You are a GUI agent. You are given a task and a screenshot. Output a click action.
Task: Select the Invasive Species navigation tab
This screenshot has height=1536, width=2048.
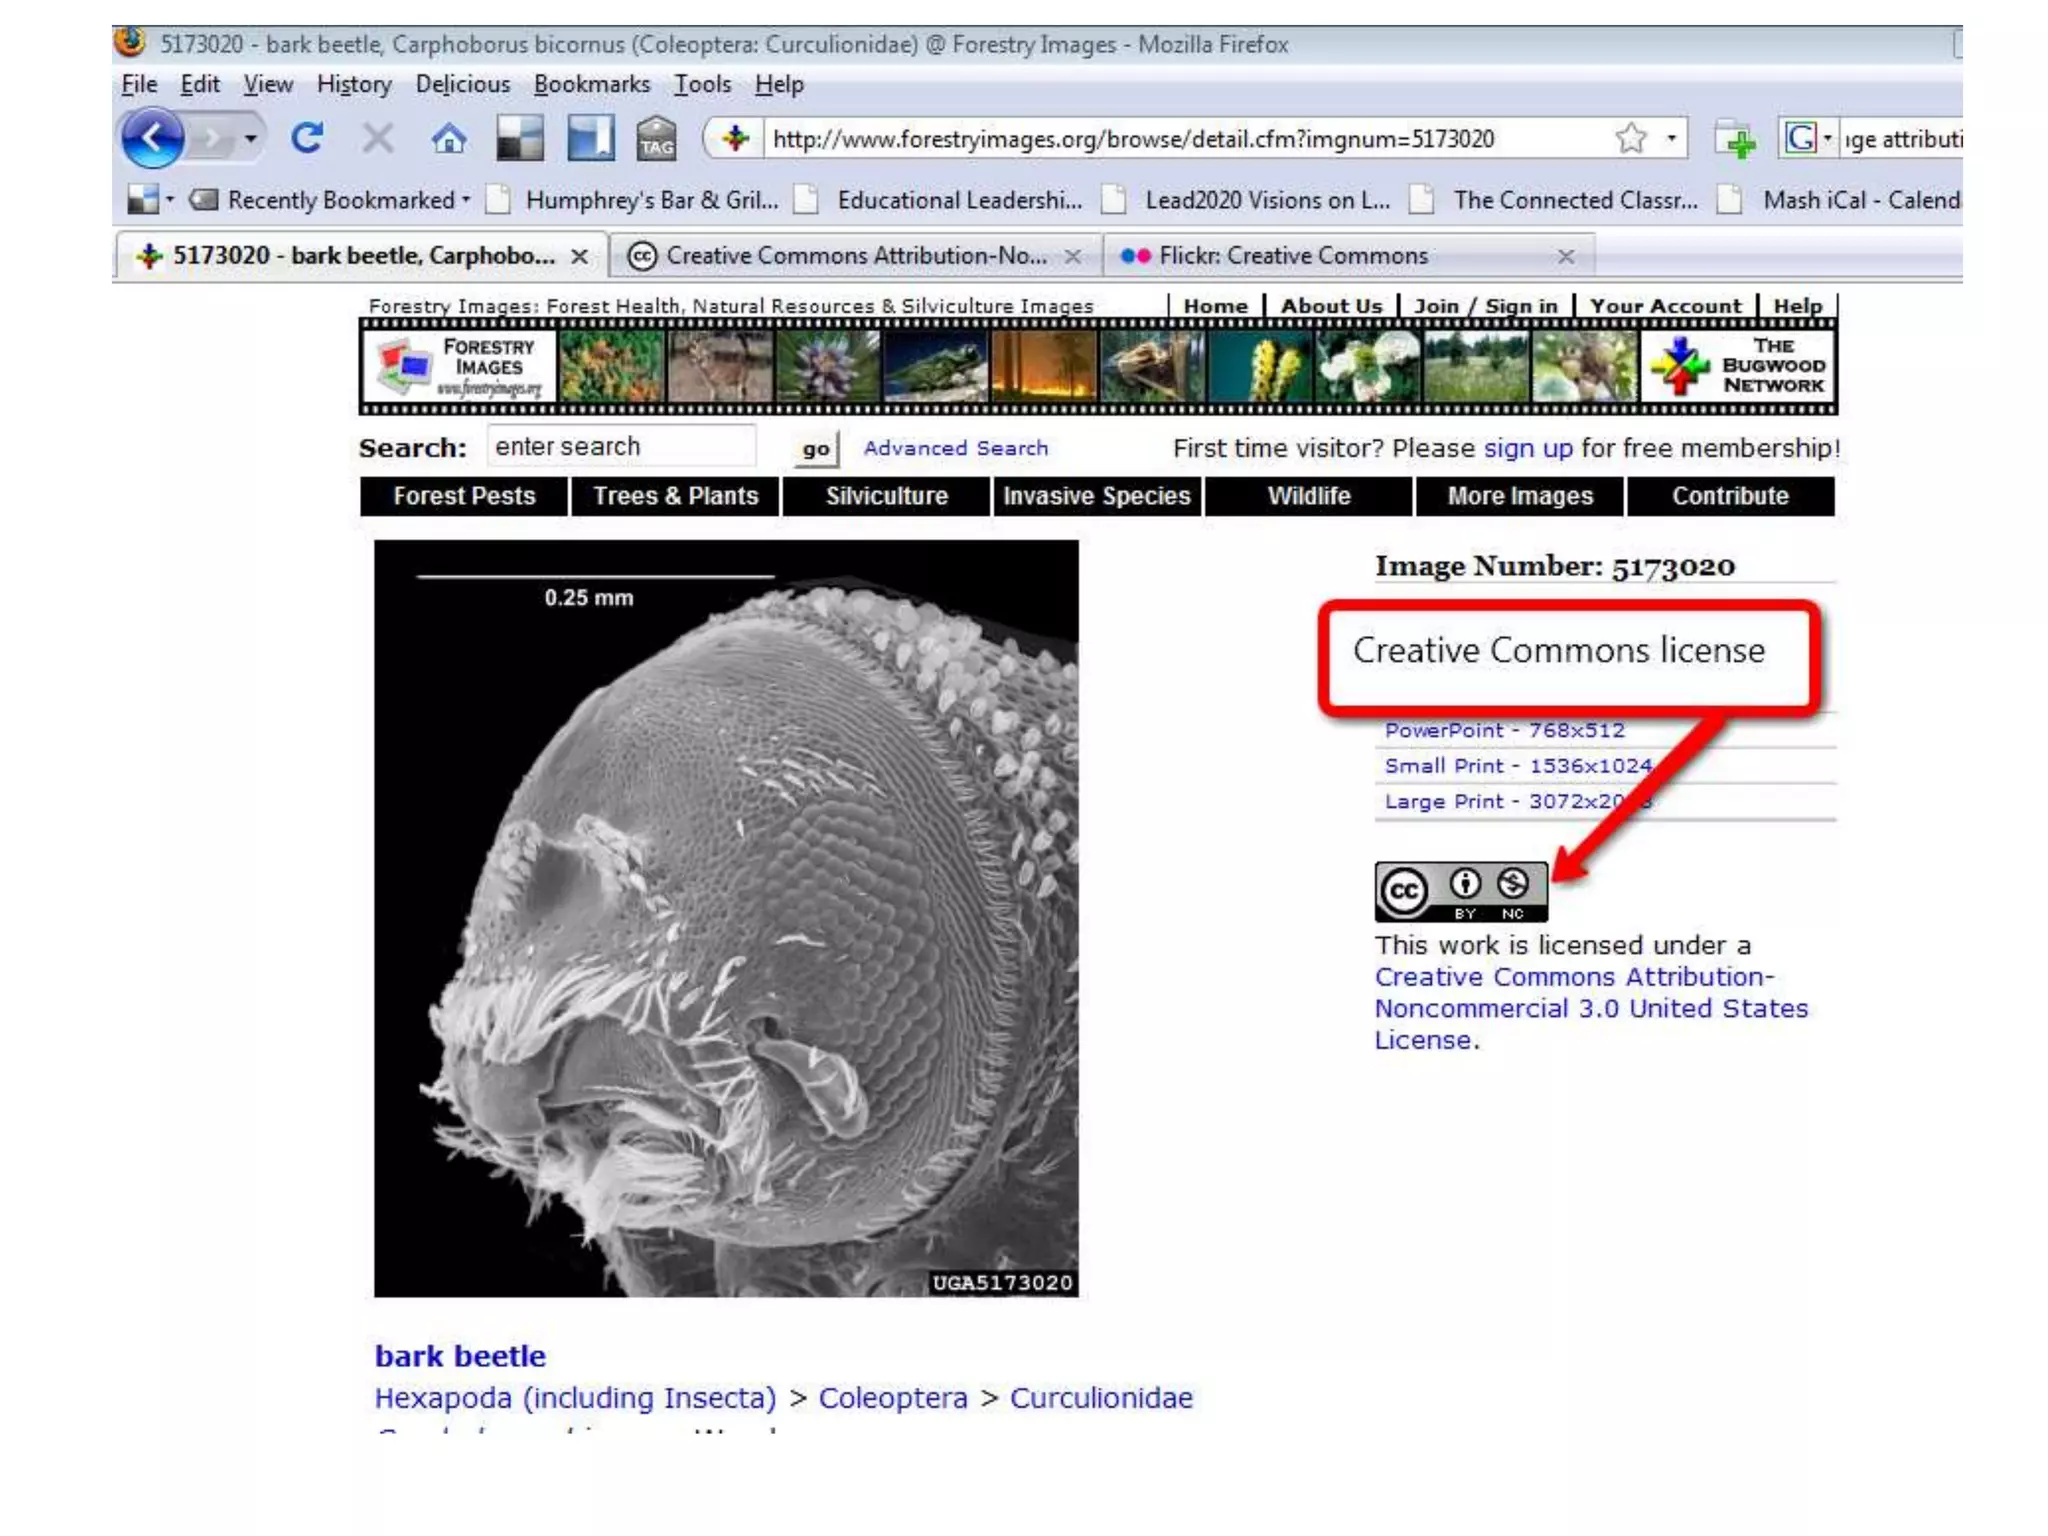[1096, 496]
